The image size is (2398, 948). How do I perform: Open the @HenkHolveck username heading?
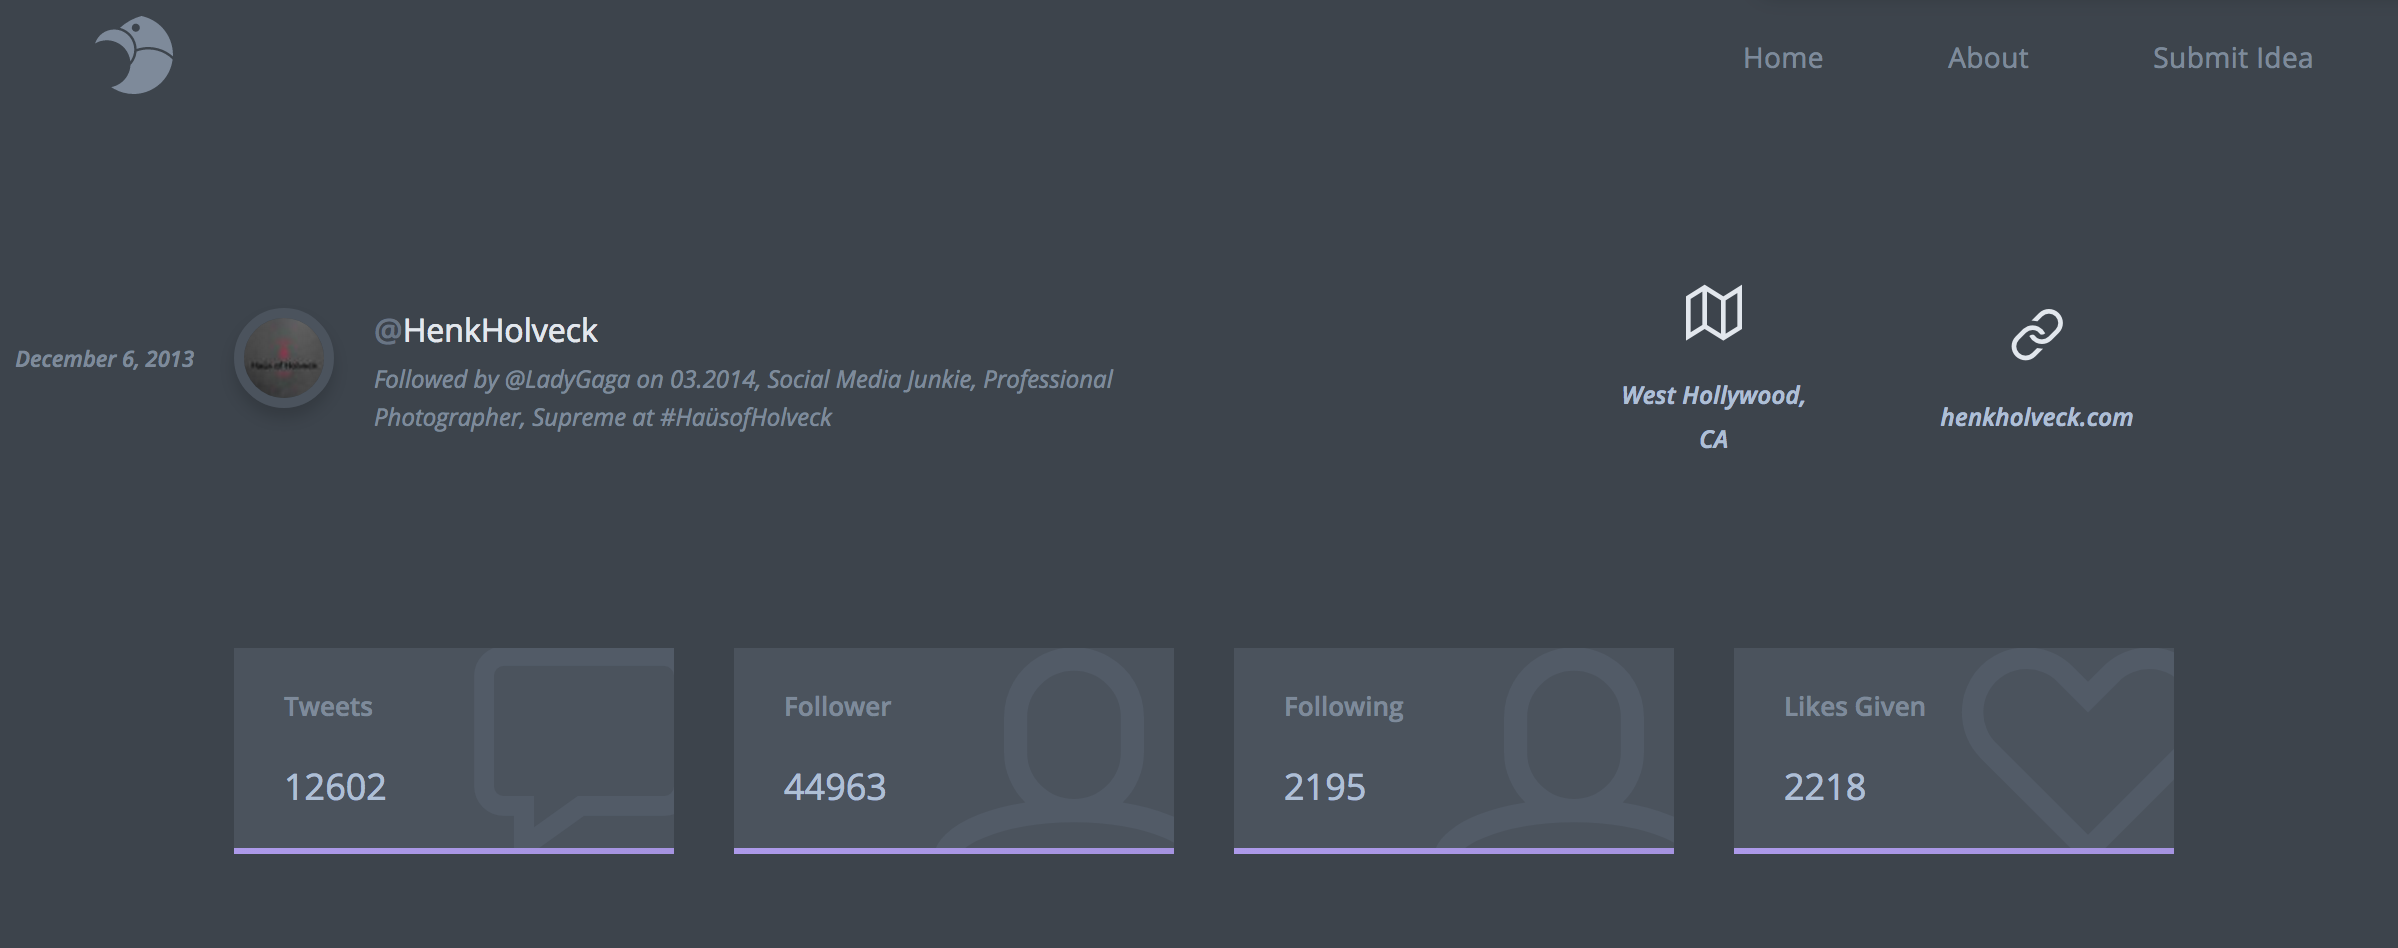tap(486, 330)
